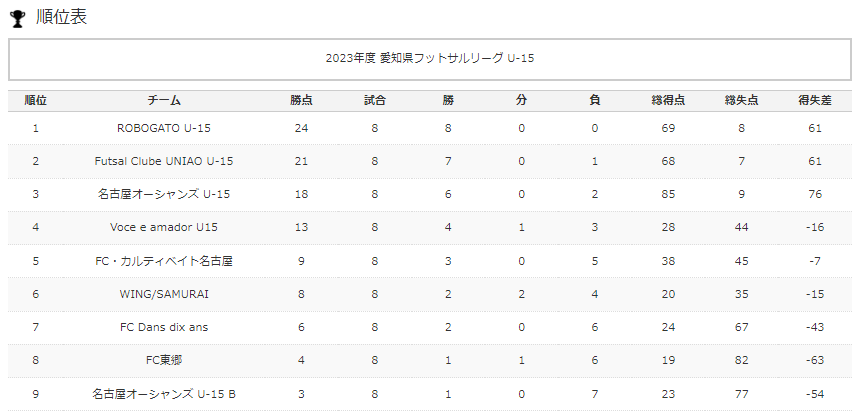
Task: Select the 2023年度 愛知県フットサルリーグ U-15 title box
Action: (430, 59)
